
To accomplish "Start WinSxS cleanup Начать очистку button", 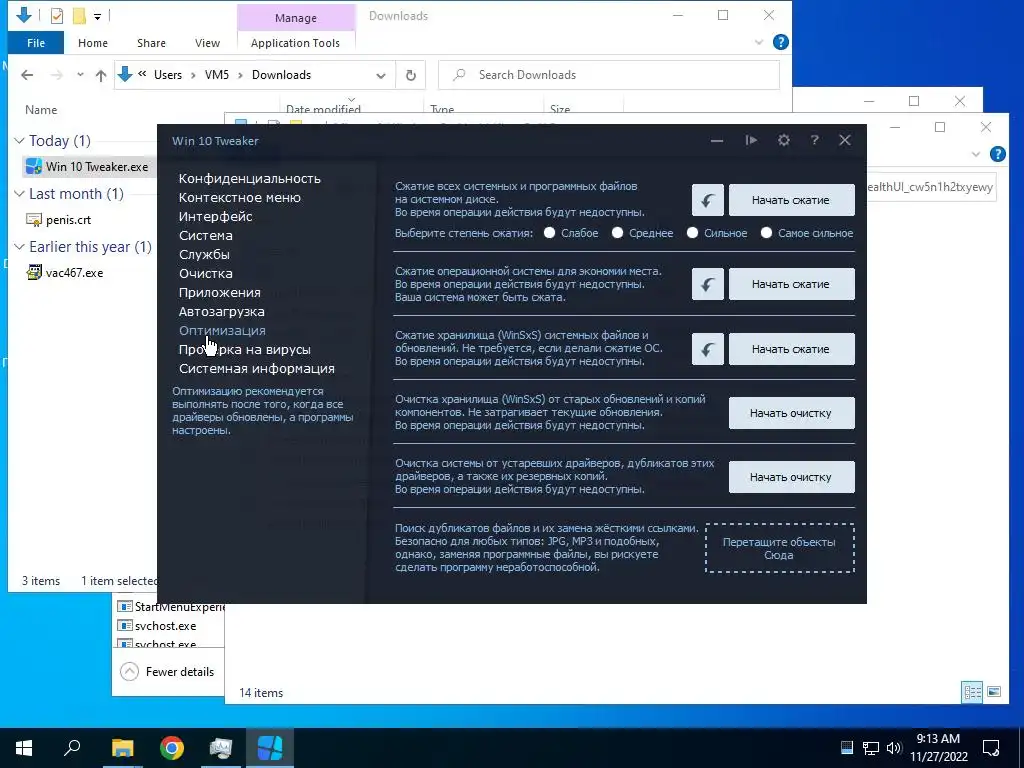I will [x=792, y=413].
